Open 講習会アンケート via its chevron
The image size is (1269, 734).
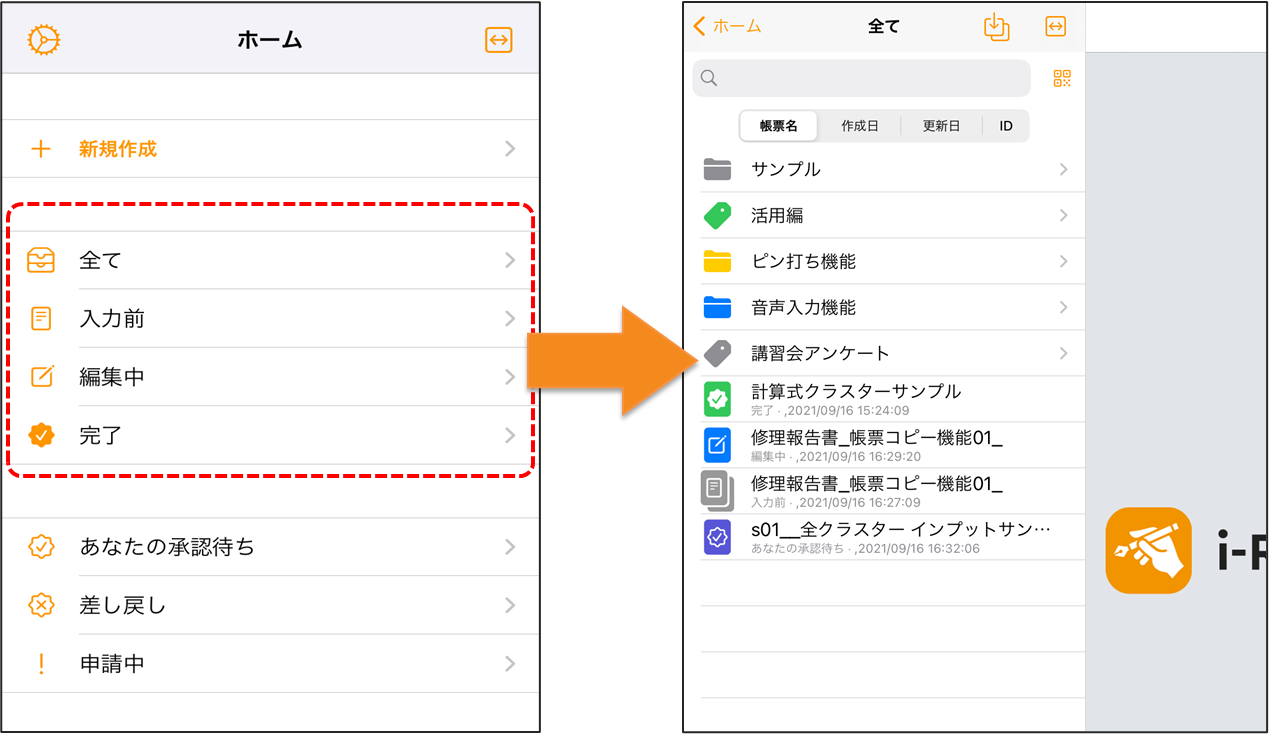1063,354
